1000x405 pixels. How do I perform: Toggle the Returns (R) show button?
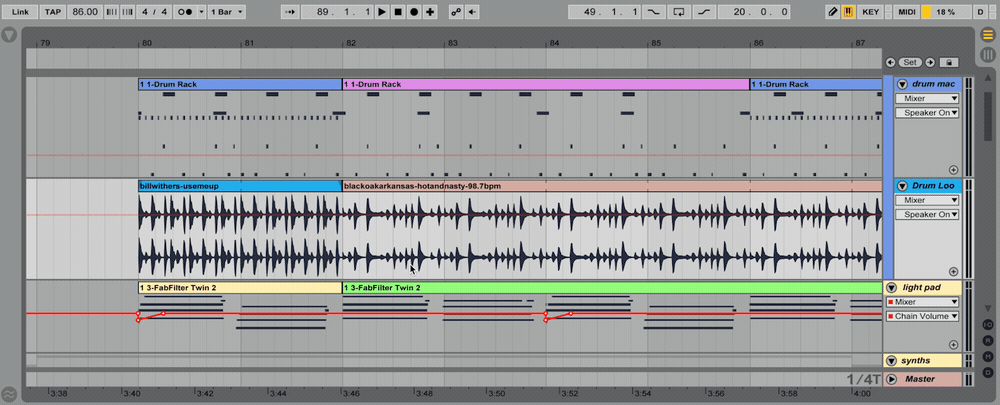(988, 341)
